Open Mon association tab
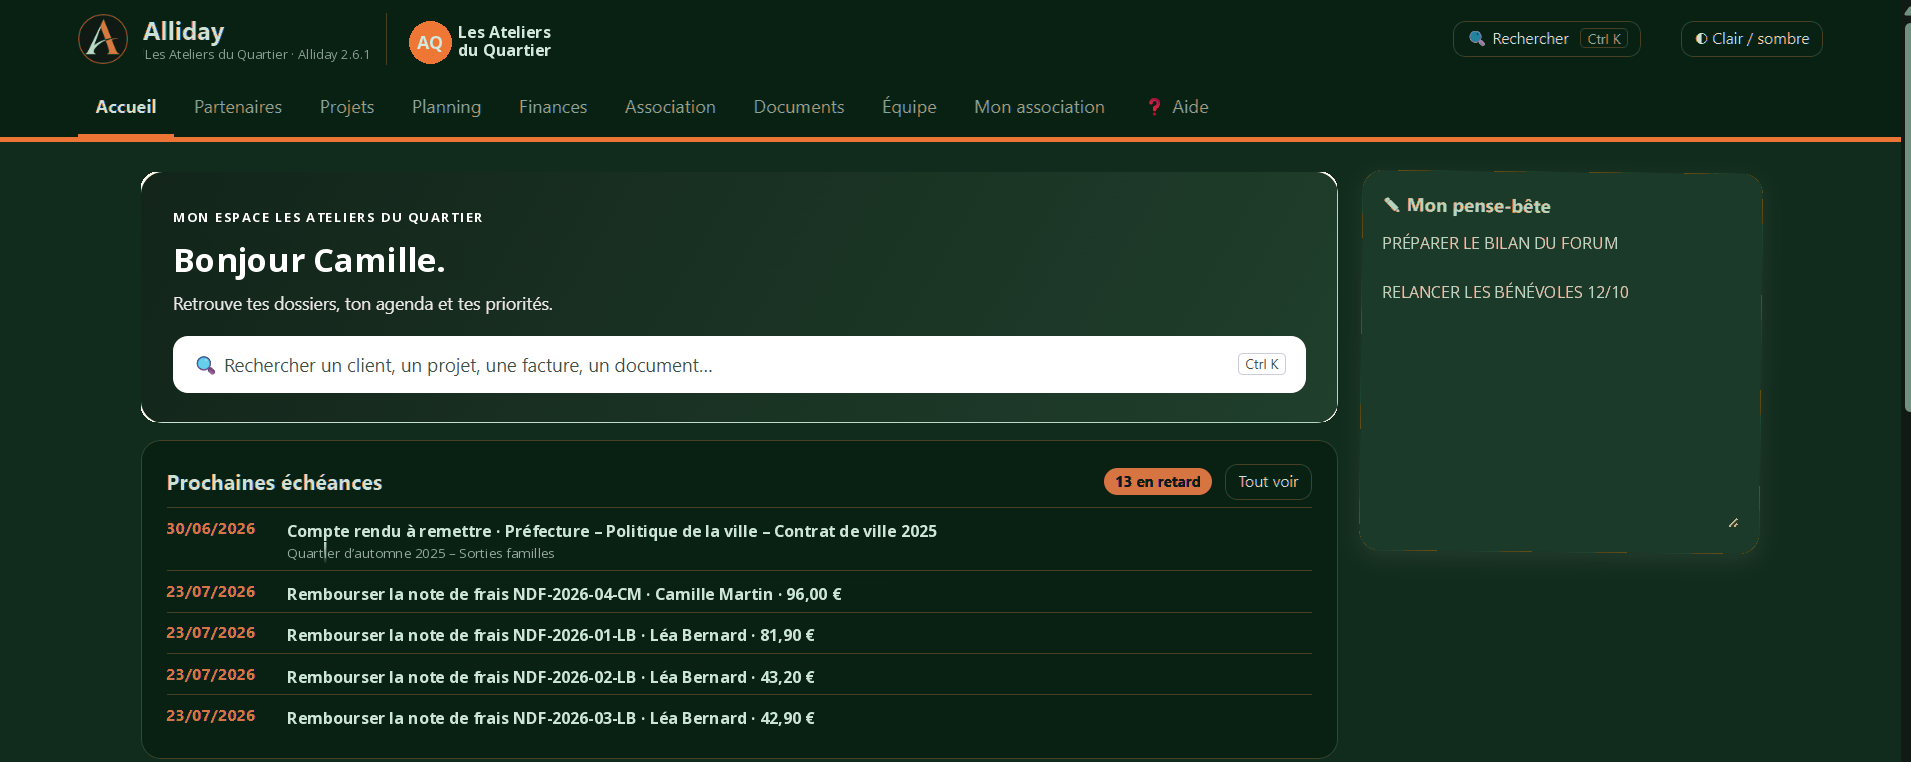 coord(1039,107)
